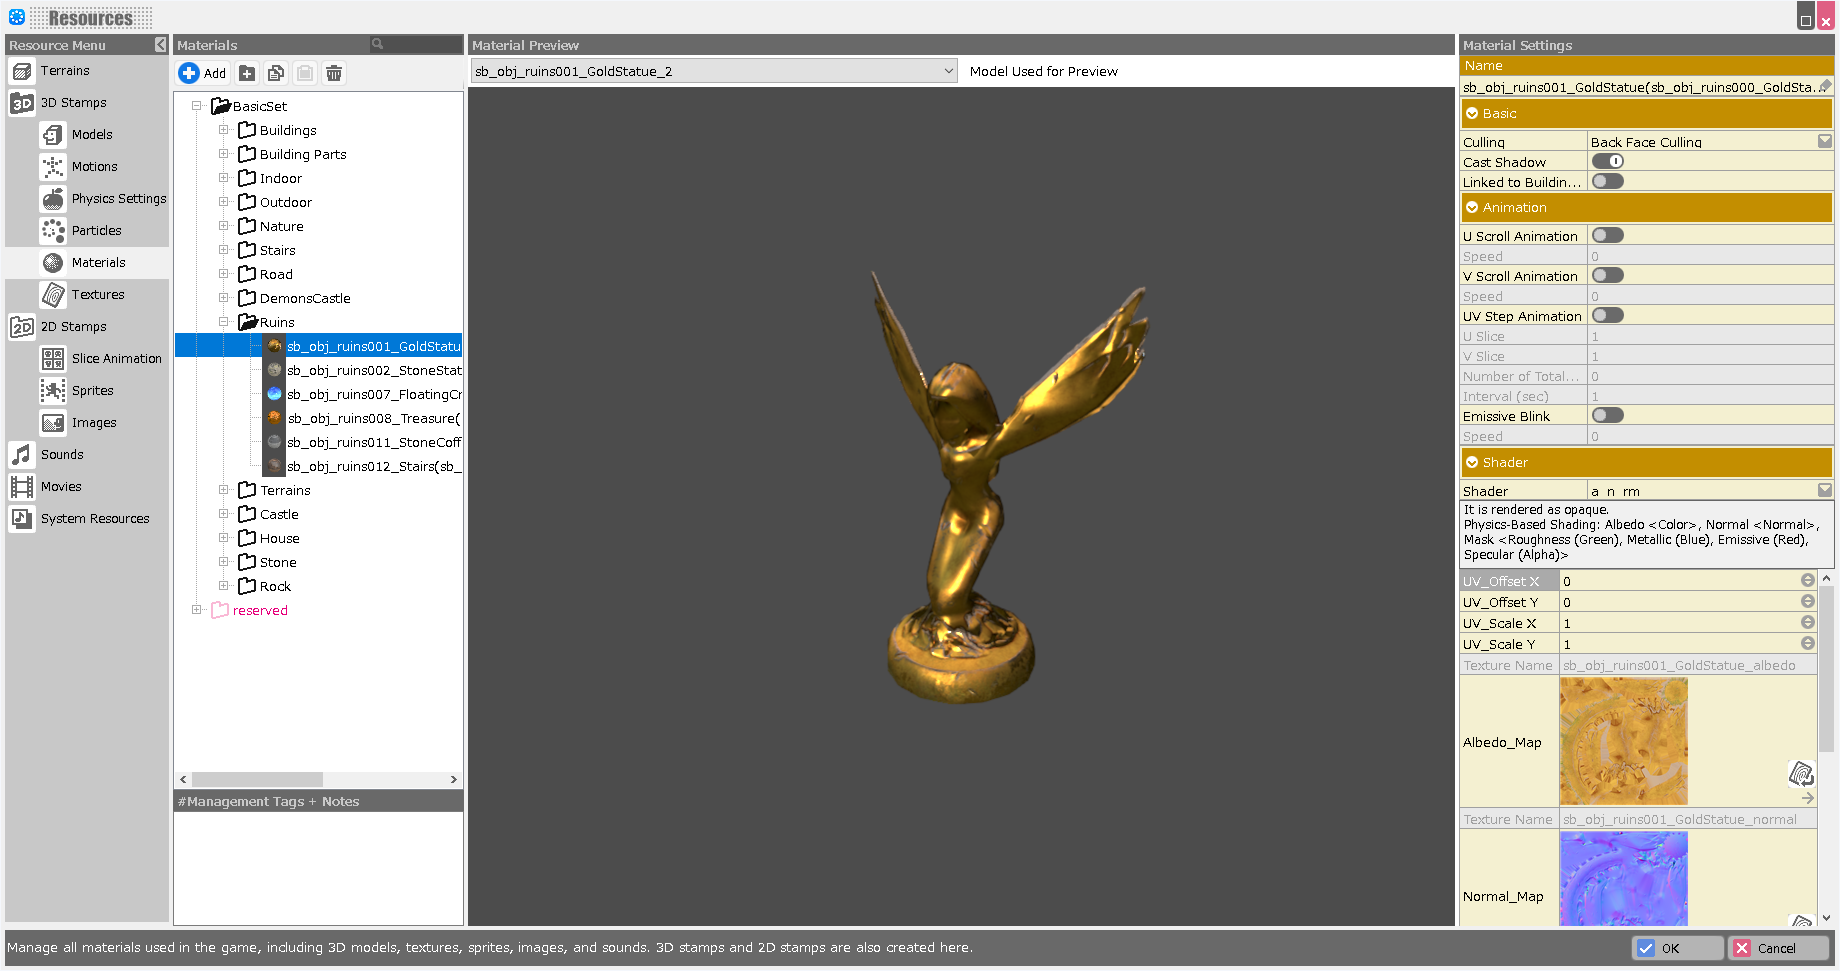Image resolution: width=1840 pixels, height=971 pixels.
Task: Open the Culling dropdown
Action: [x=1824, y=142]
